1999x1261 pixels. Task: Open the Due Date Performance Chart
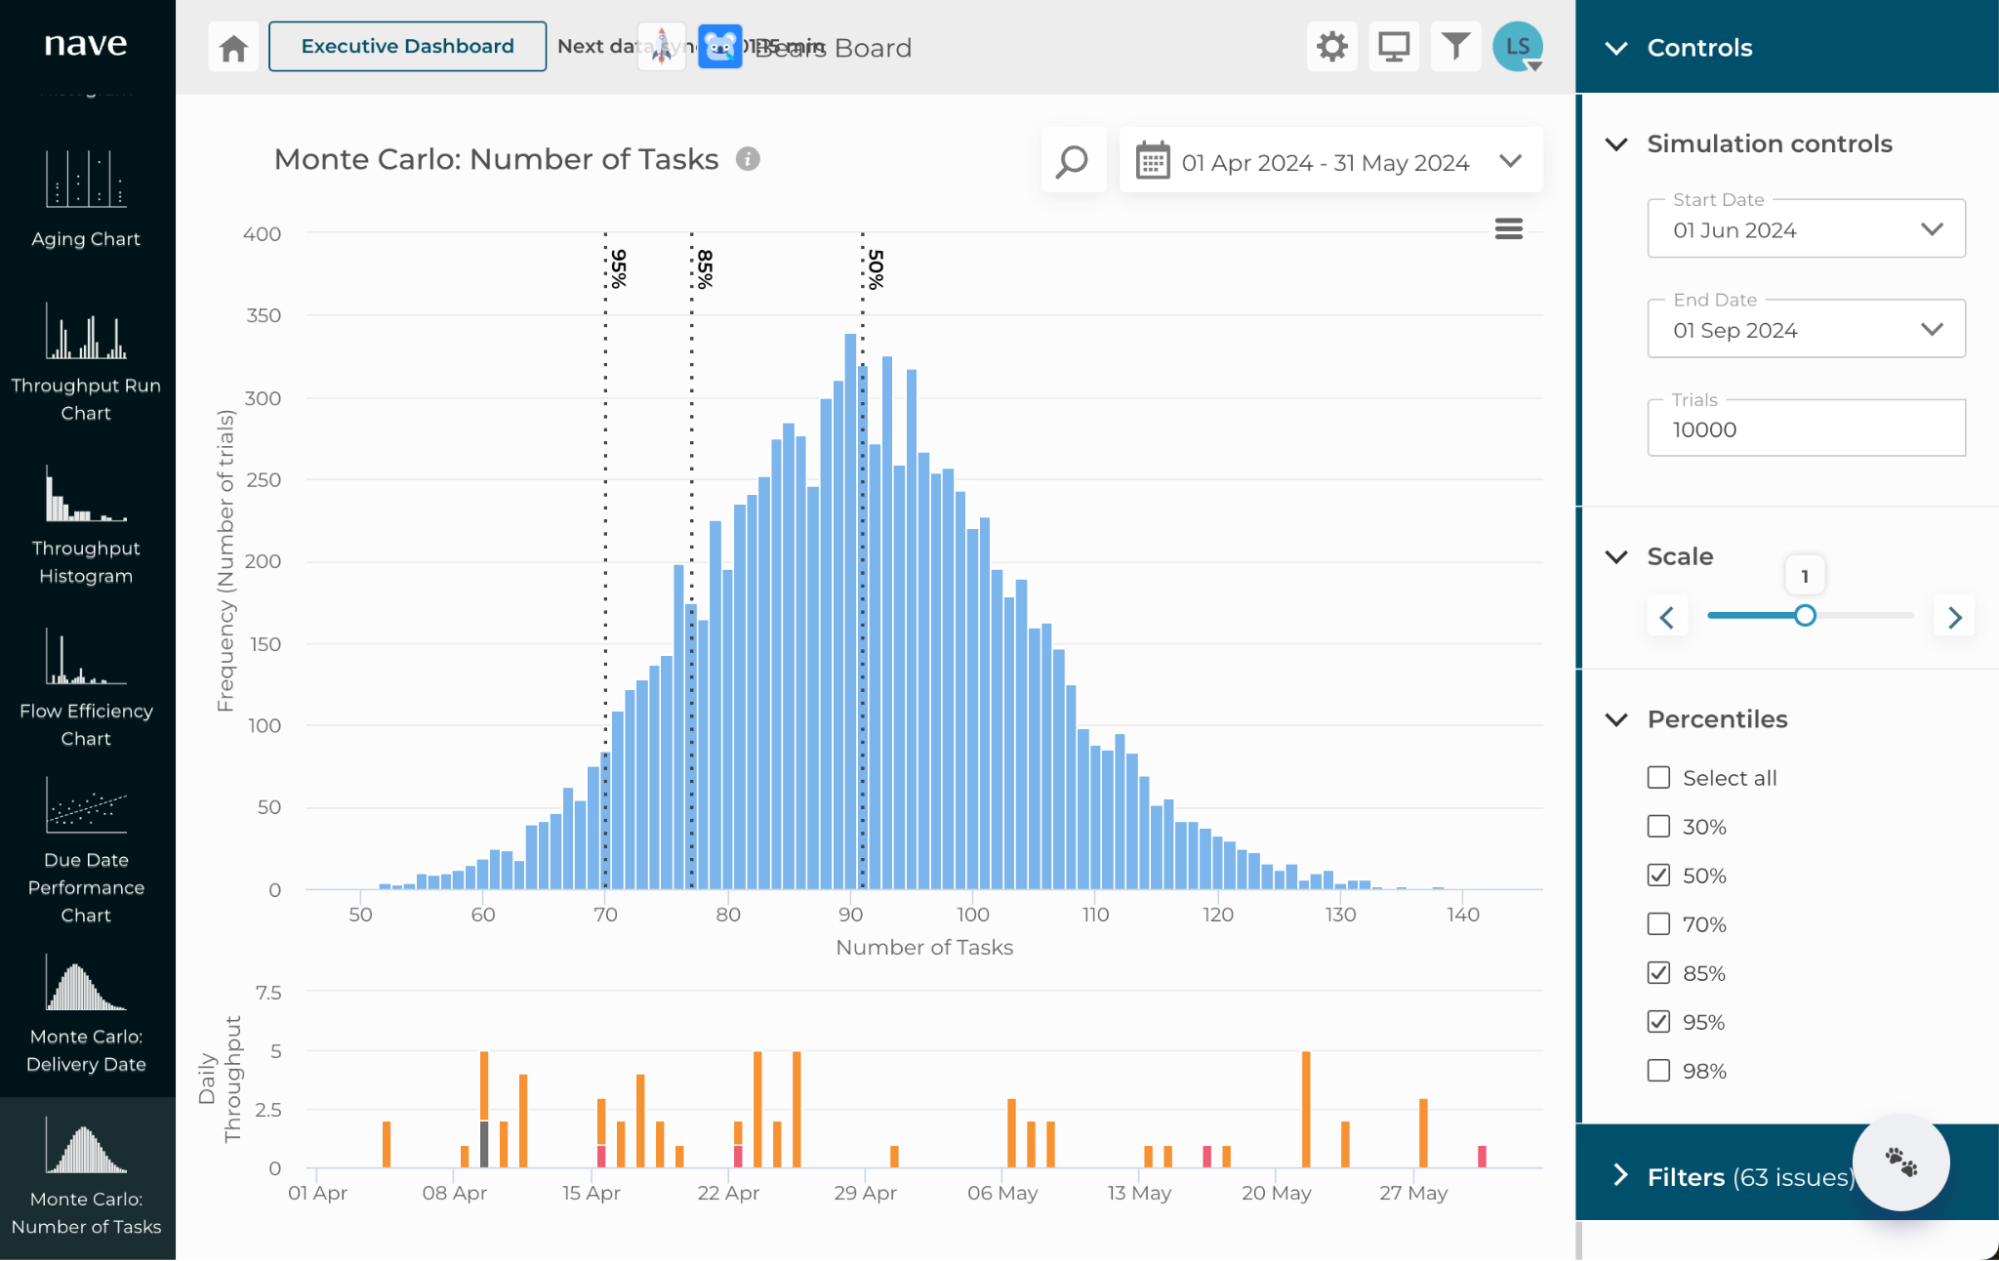pyautogui.click(x=85, y=845)
